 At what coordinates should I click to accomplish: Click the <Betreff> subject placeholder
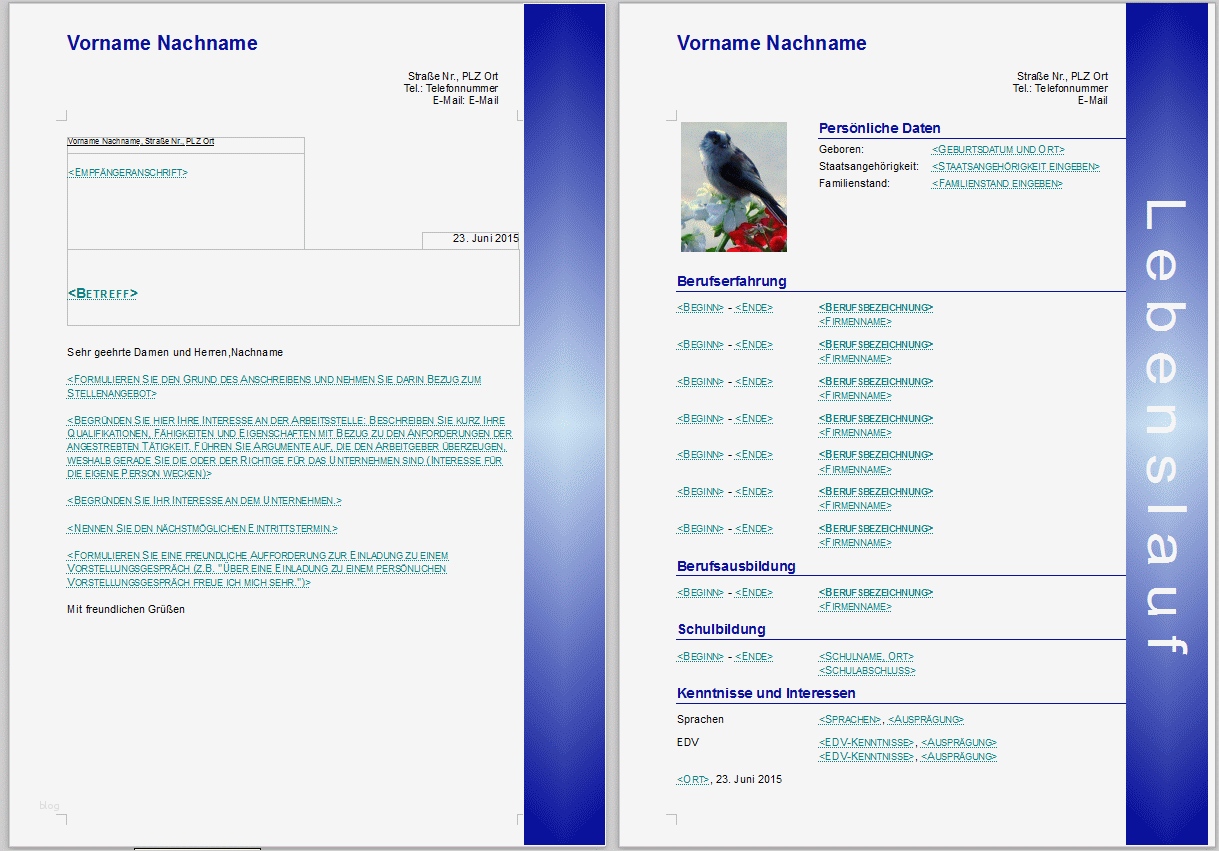click(103, 293)
